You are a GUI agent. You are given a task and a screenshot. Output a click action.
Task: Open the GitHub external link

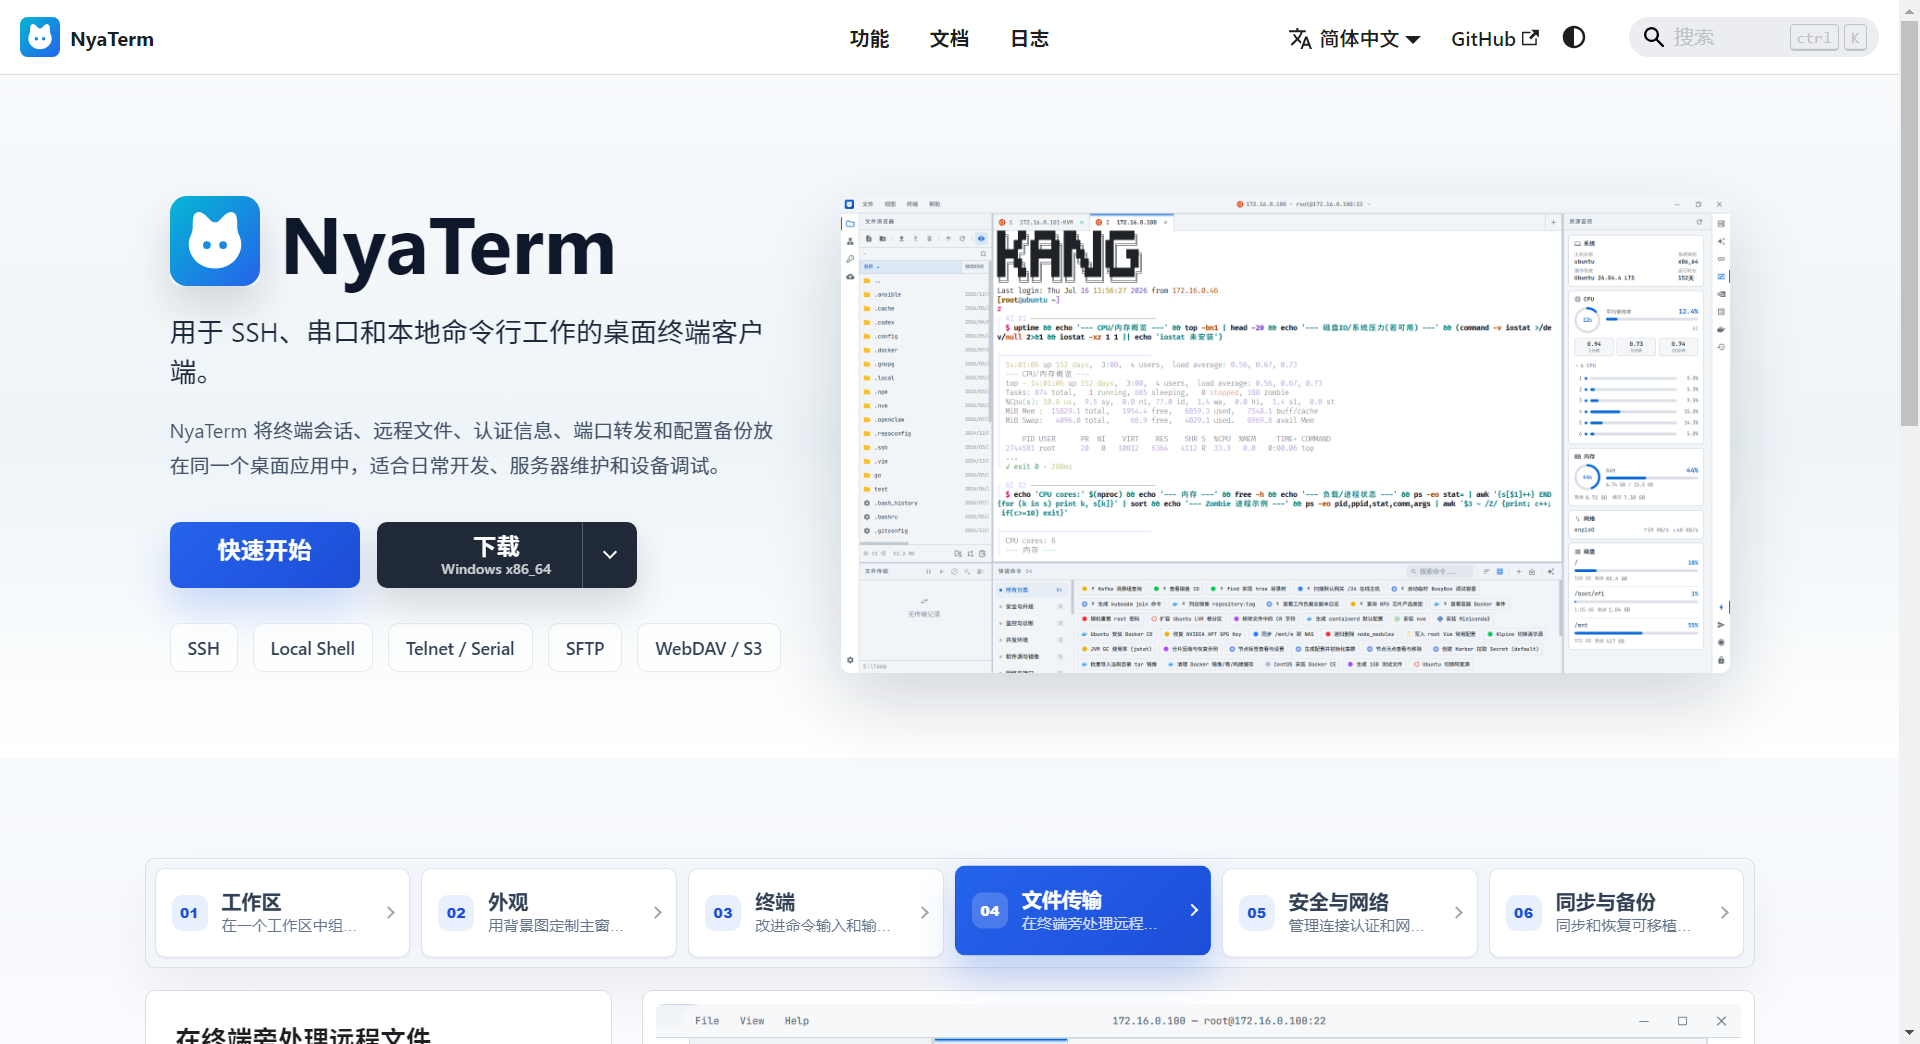point(1495,38)
